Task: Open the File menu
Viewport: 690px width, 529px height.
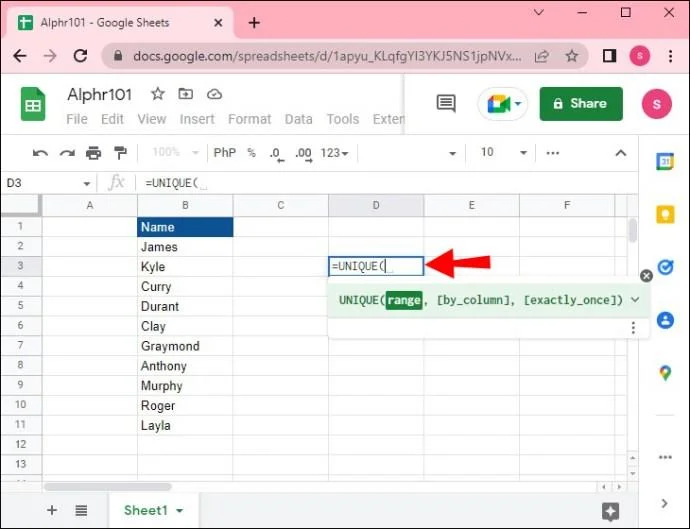Action: point(77,119)
